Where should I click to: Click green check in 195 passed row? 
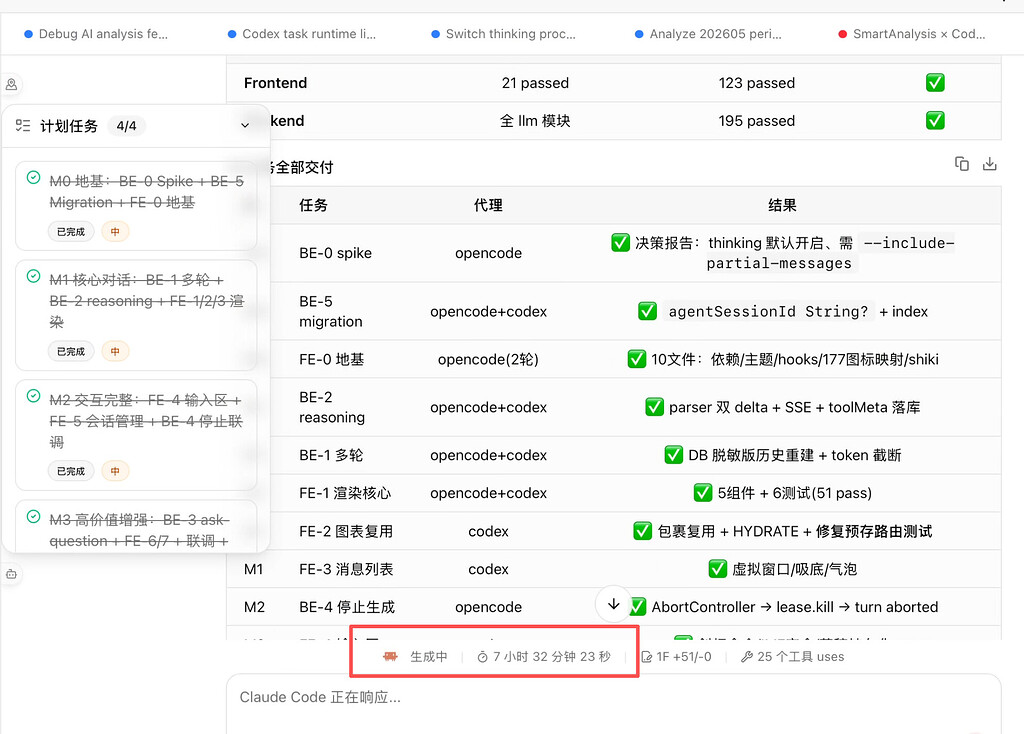[x=935, y=121]
